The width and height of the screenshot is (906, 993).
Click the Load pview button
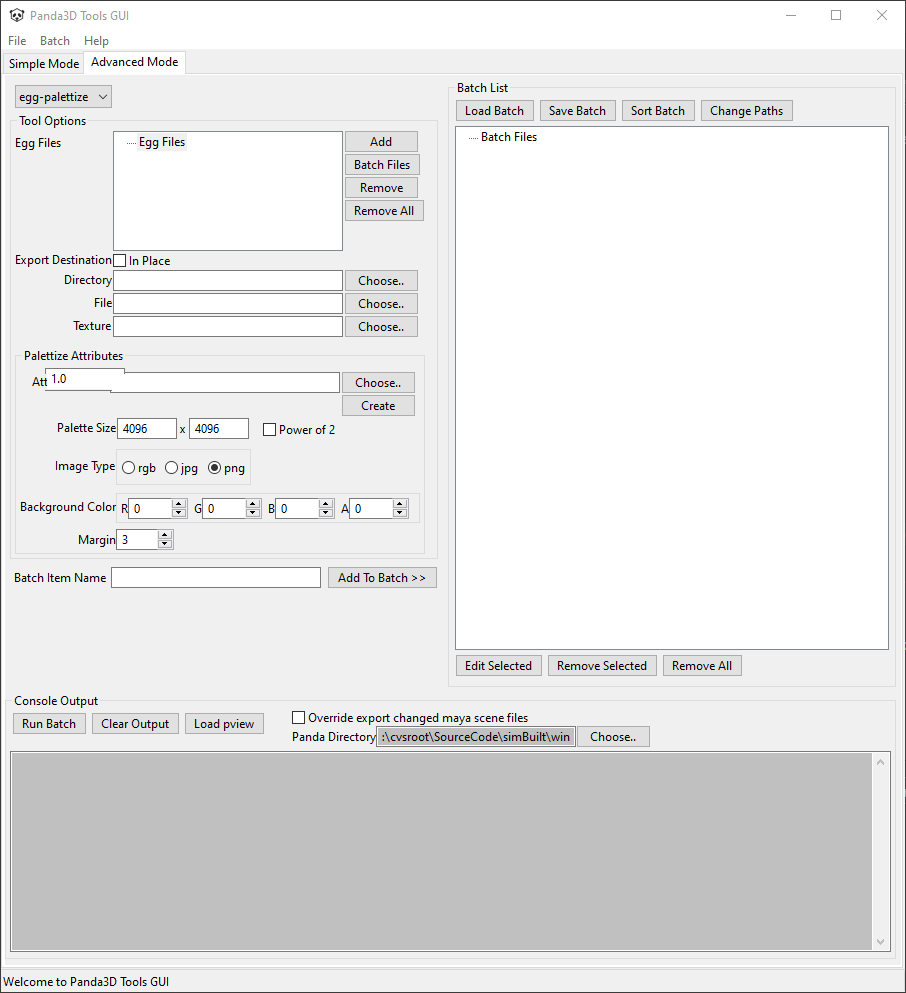[224, 724]
